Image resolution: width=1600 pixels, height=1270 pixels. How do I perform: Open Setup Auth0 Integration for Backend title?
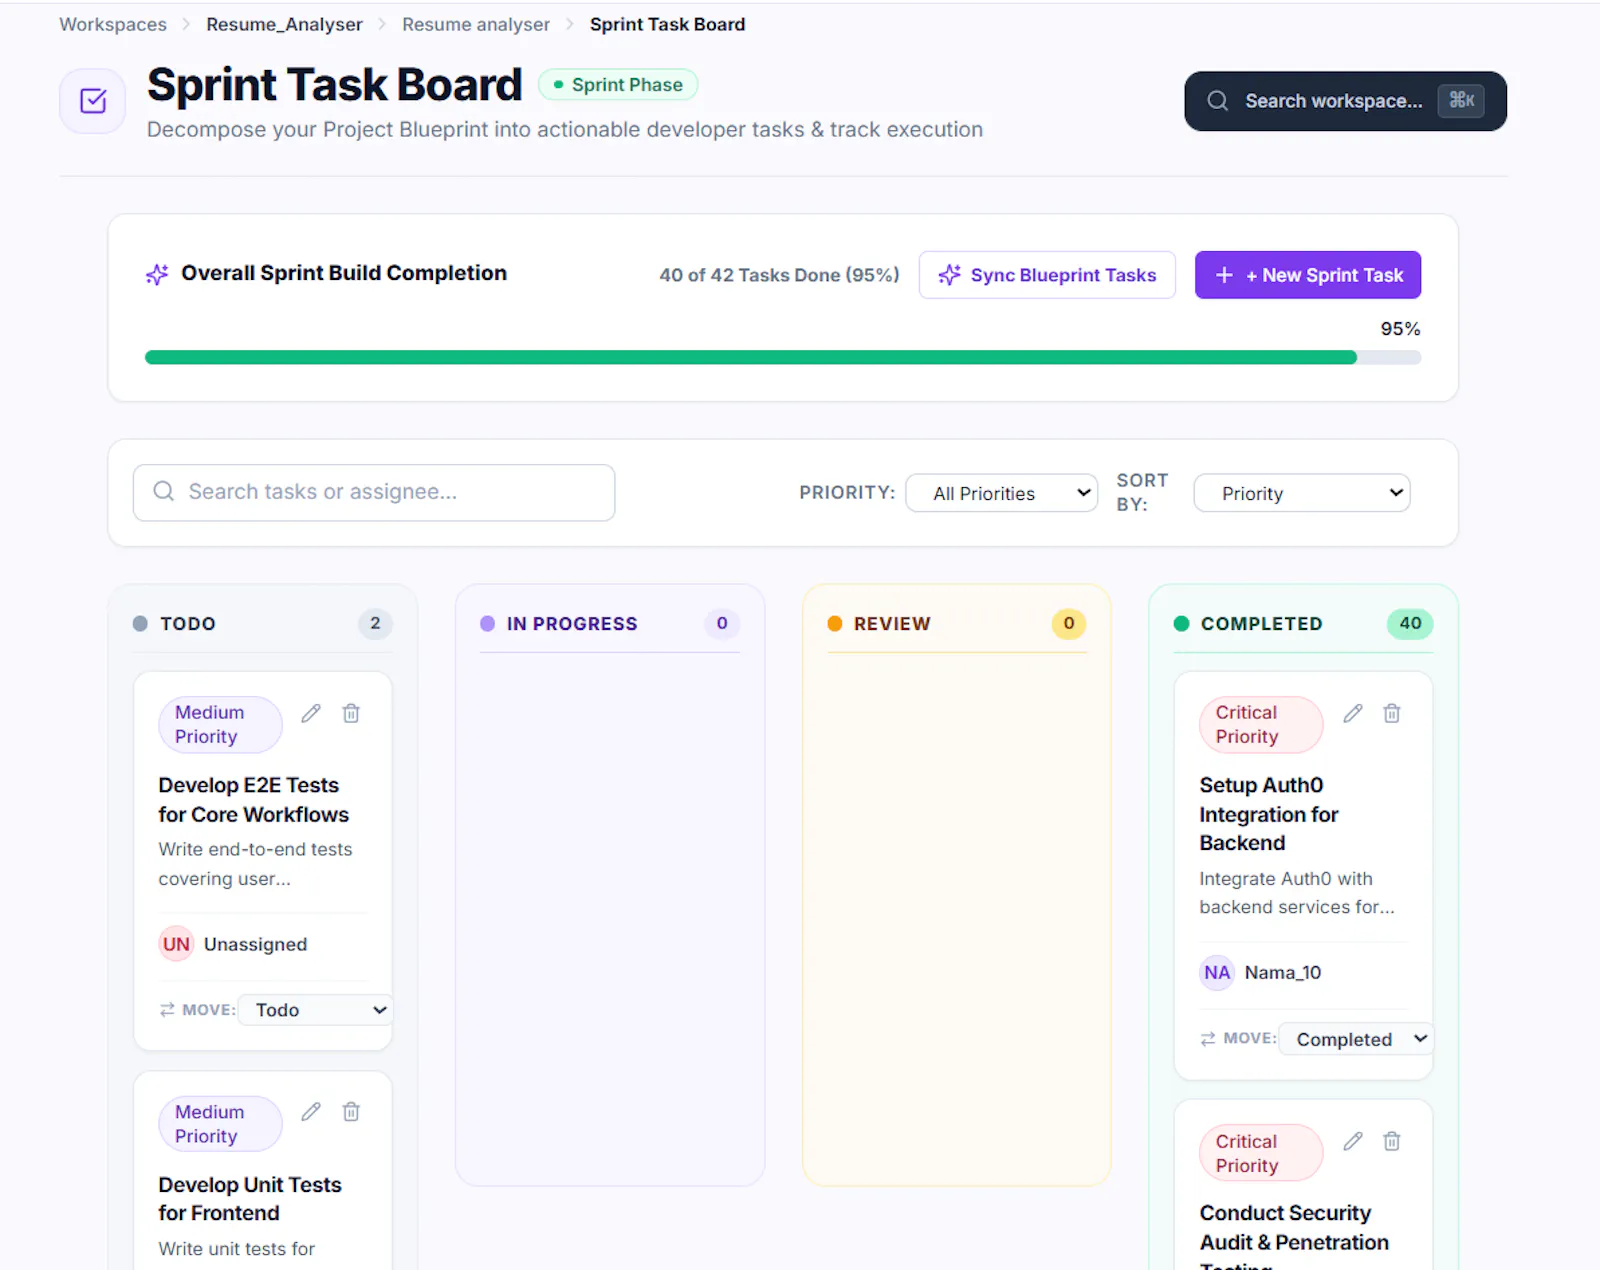tap(1269, 814)
